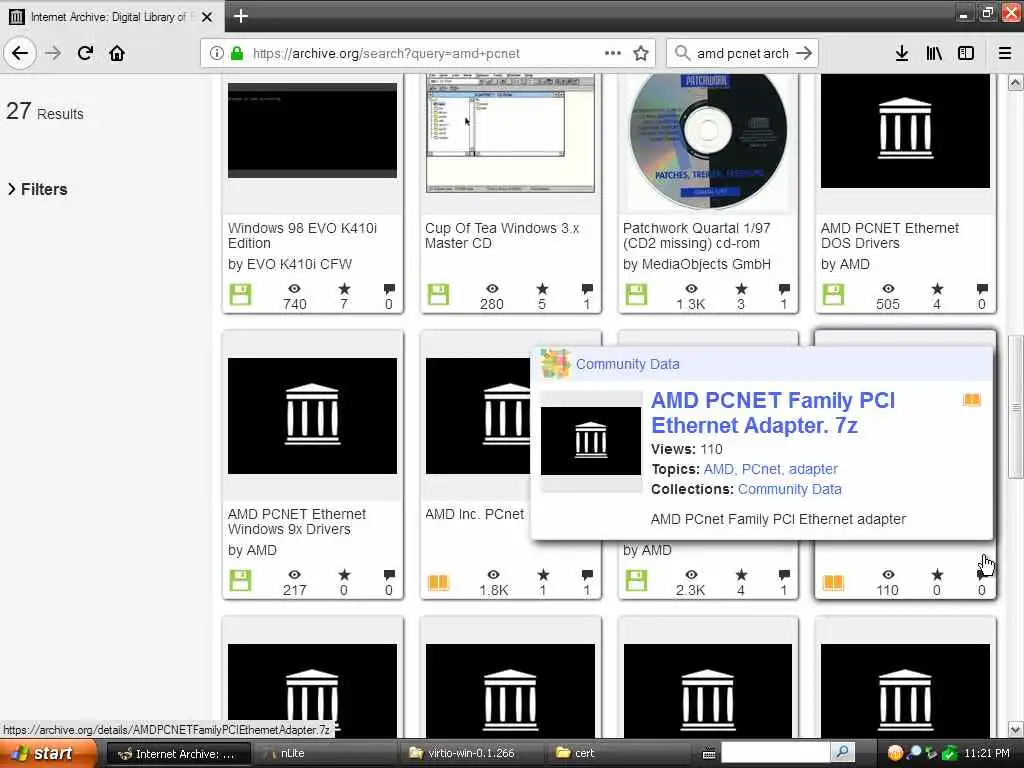
Task: Click reviews bubble on Cup Of Tea card
Action: [x=587, y=289]
